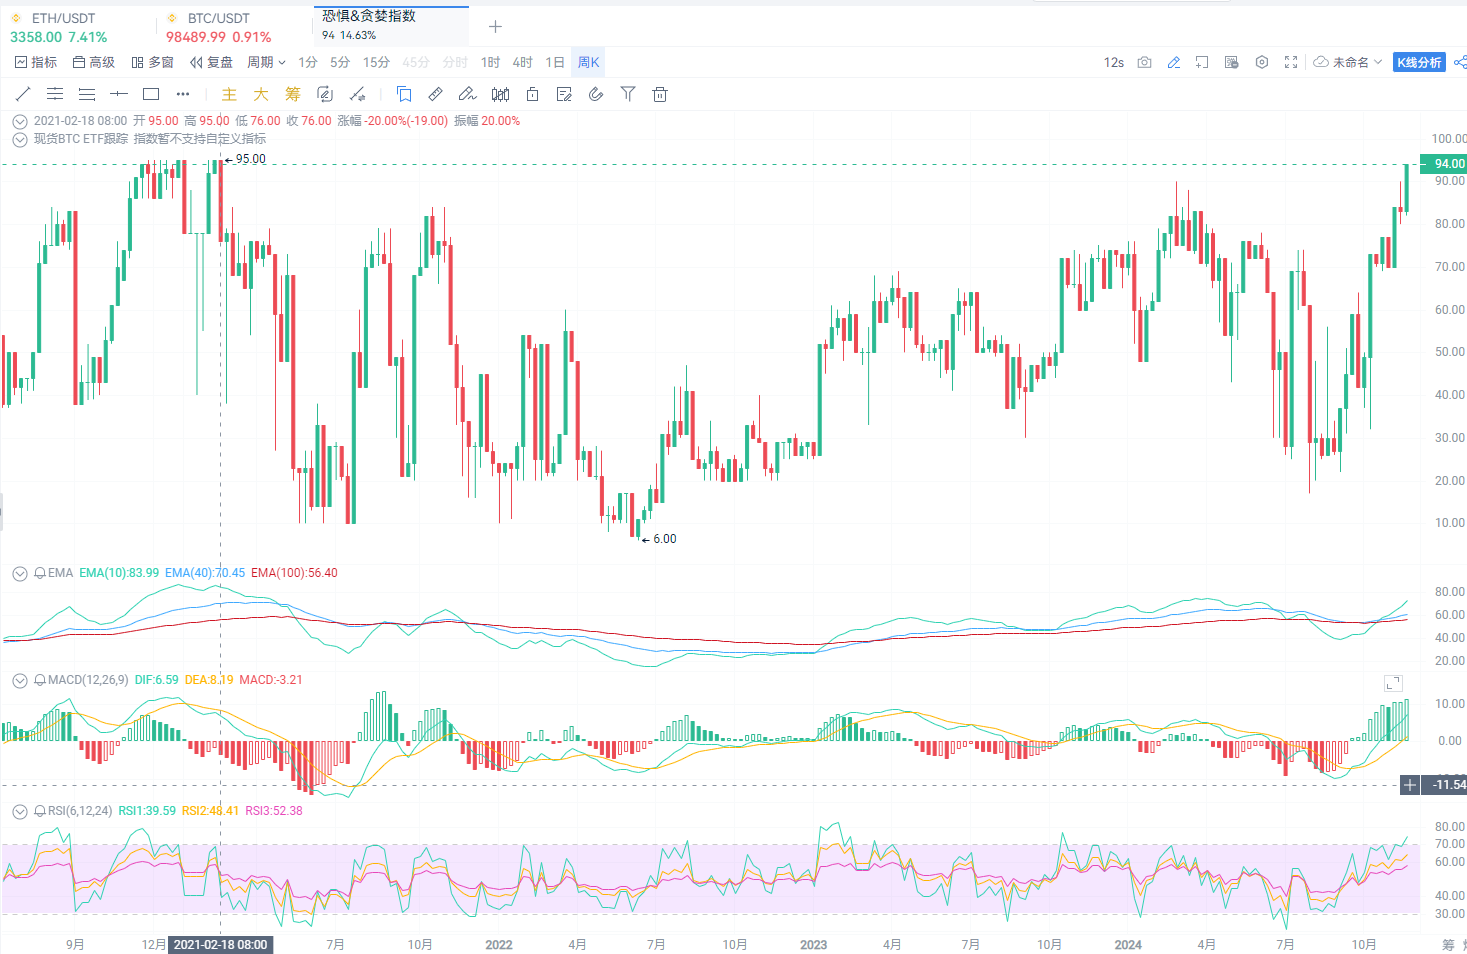
Task: Click the EMA(10):83.99 value label
Action: click(x=119, y=573)
